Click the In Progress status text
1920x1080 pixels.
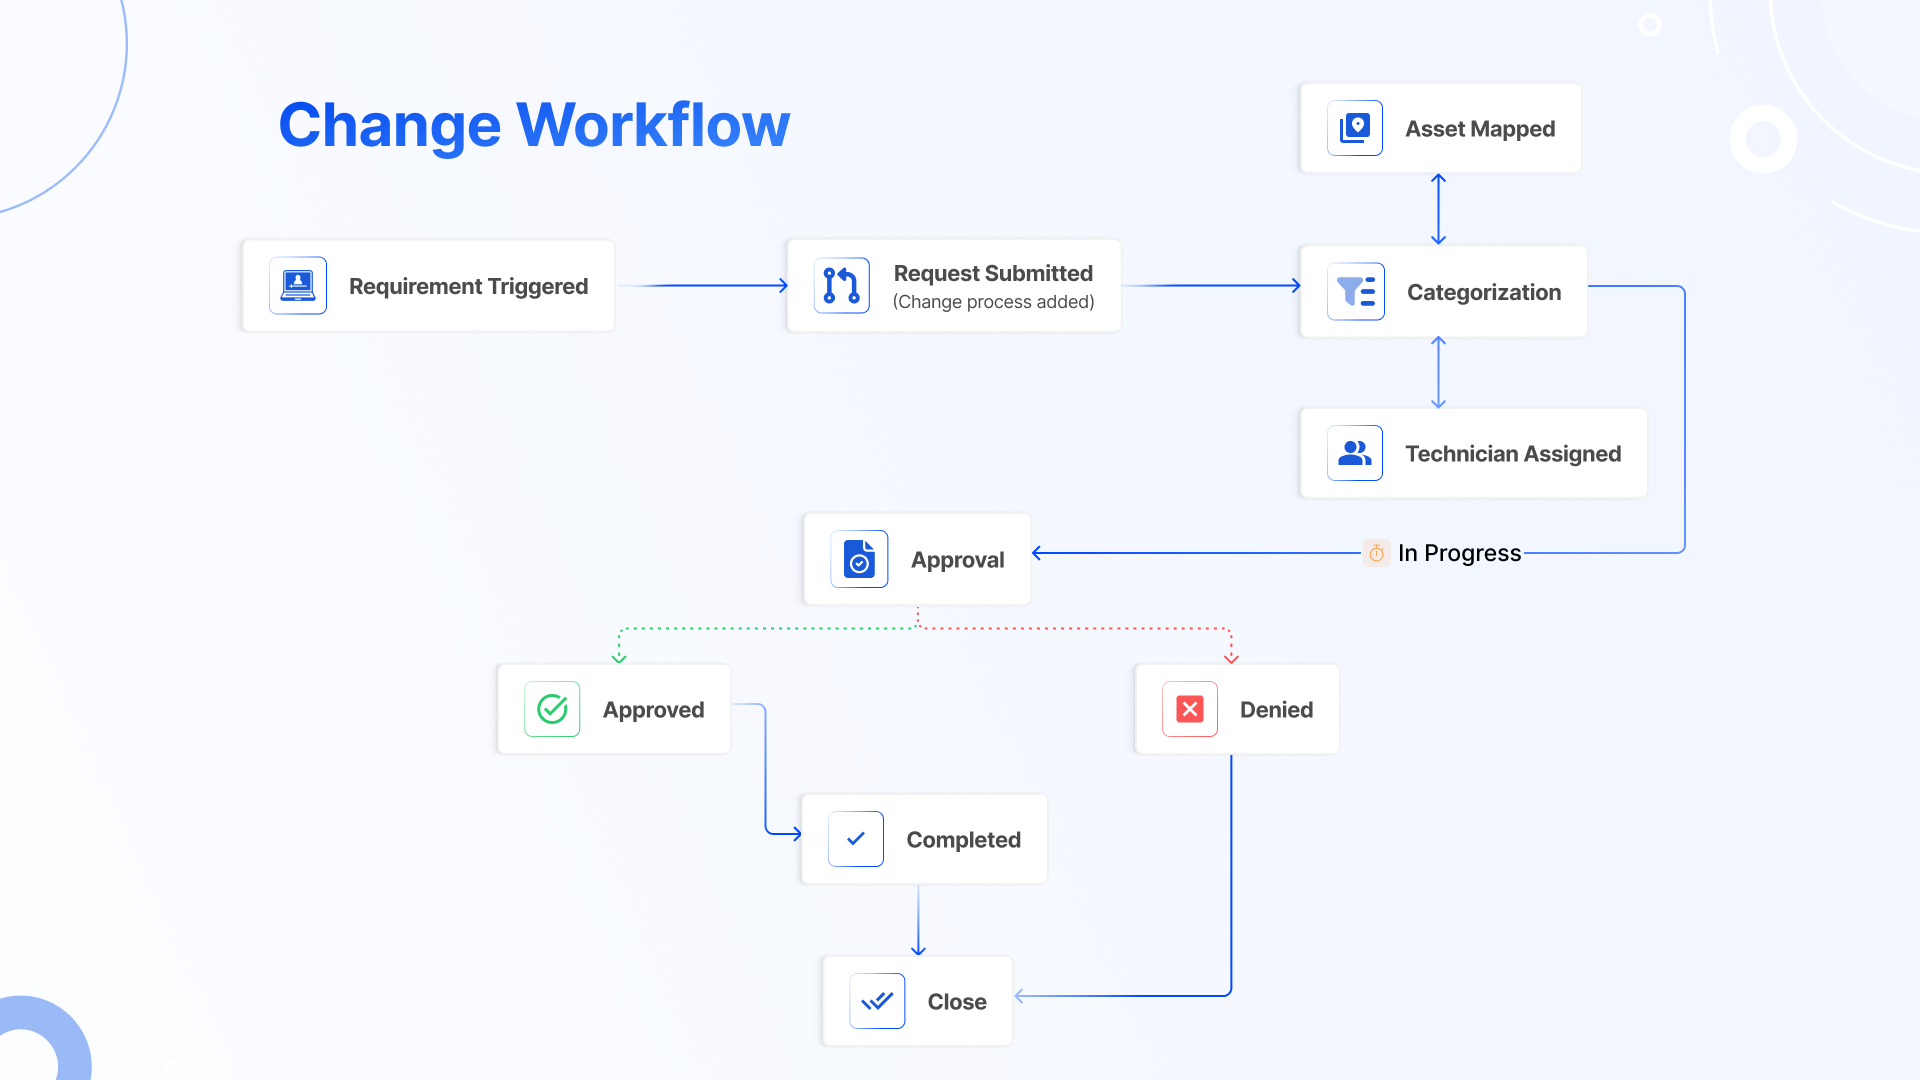pos(1459,553)
